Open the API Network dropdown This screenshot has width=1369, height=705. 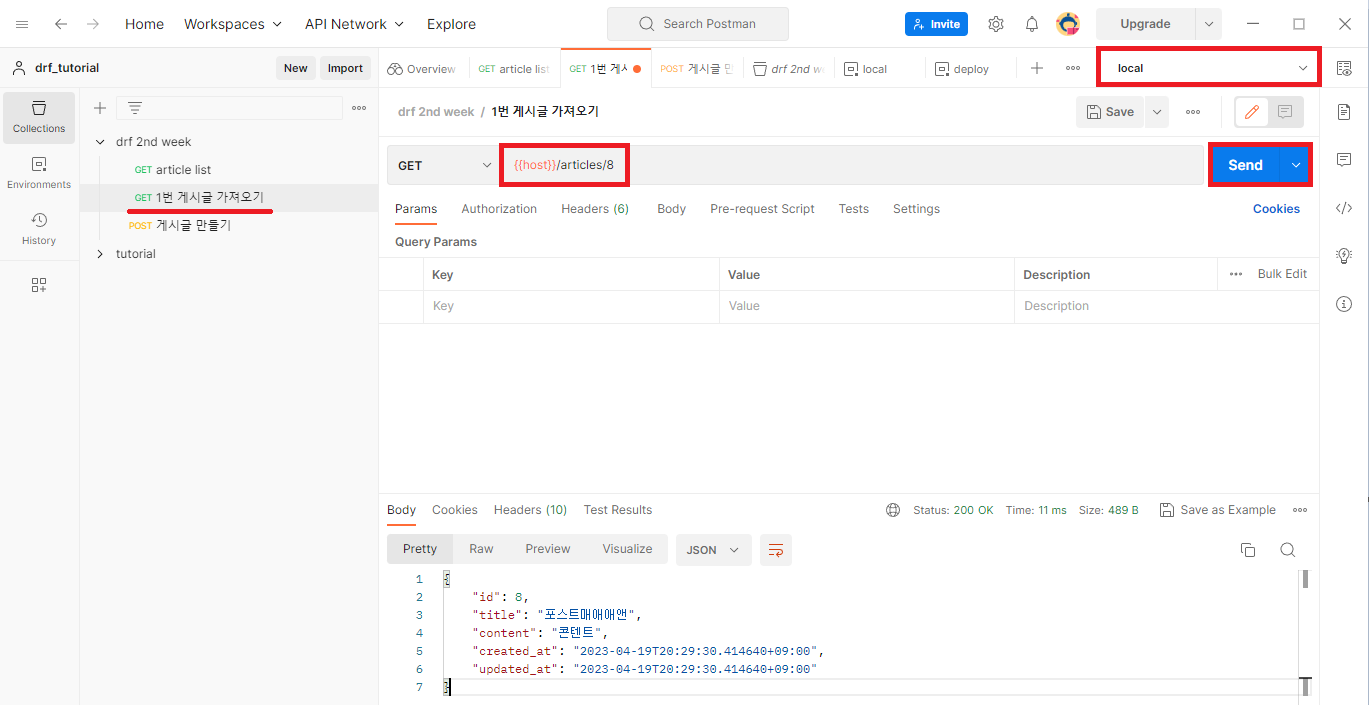[x=354, y=24]
